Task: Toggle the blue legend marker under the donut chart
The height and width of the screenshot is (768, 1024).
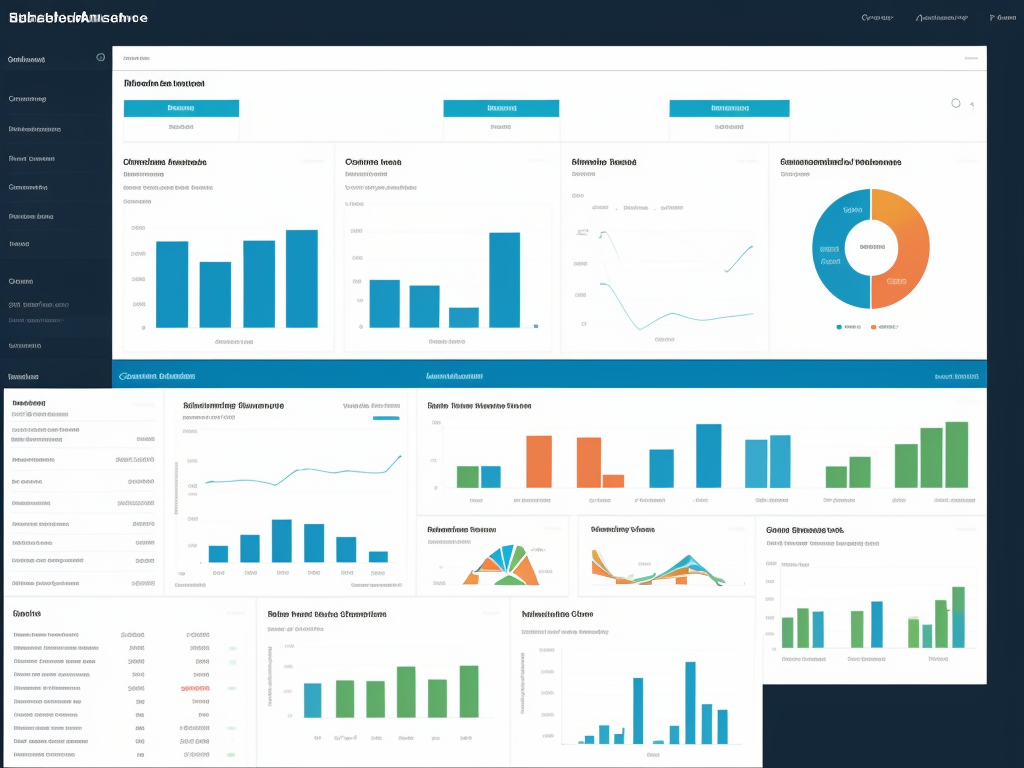Action: pos(839,326)
